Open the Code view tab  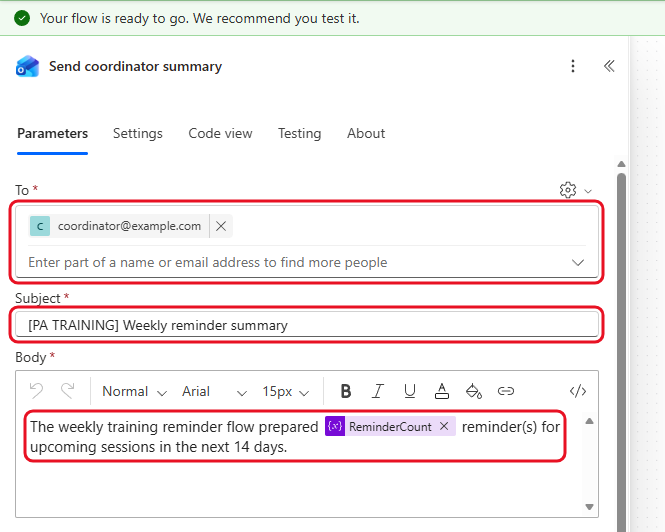pyautogui.click(x=220, y=134)
